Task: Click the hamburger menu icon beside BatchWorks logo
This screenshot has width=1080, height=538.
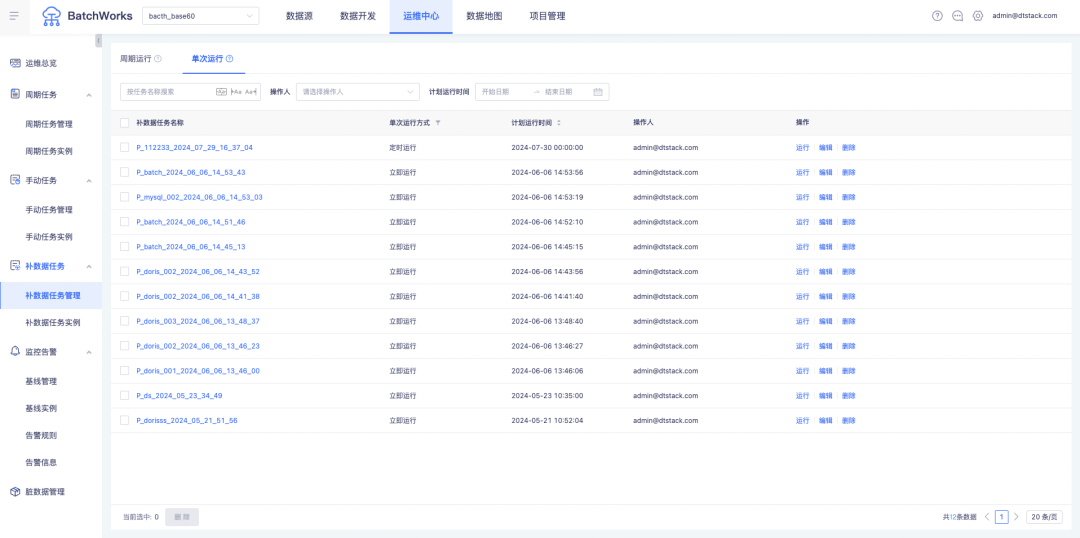Action: point(14,16)
